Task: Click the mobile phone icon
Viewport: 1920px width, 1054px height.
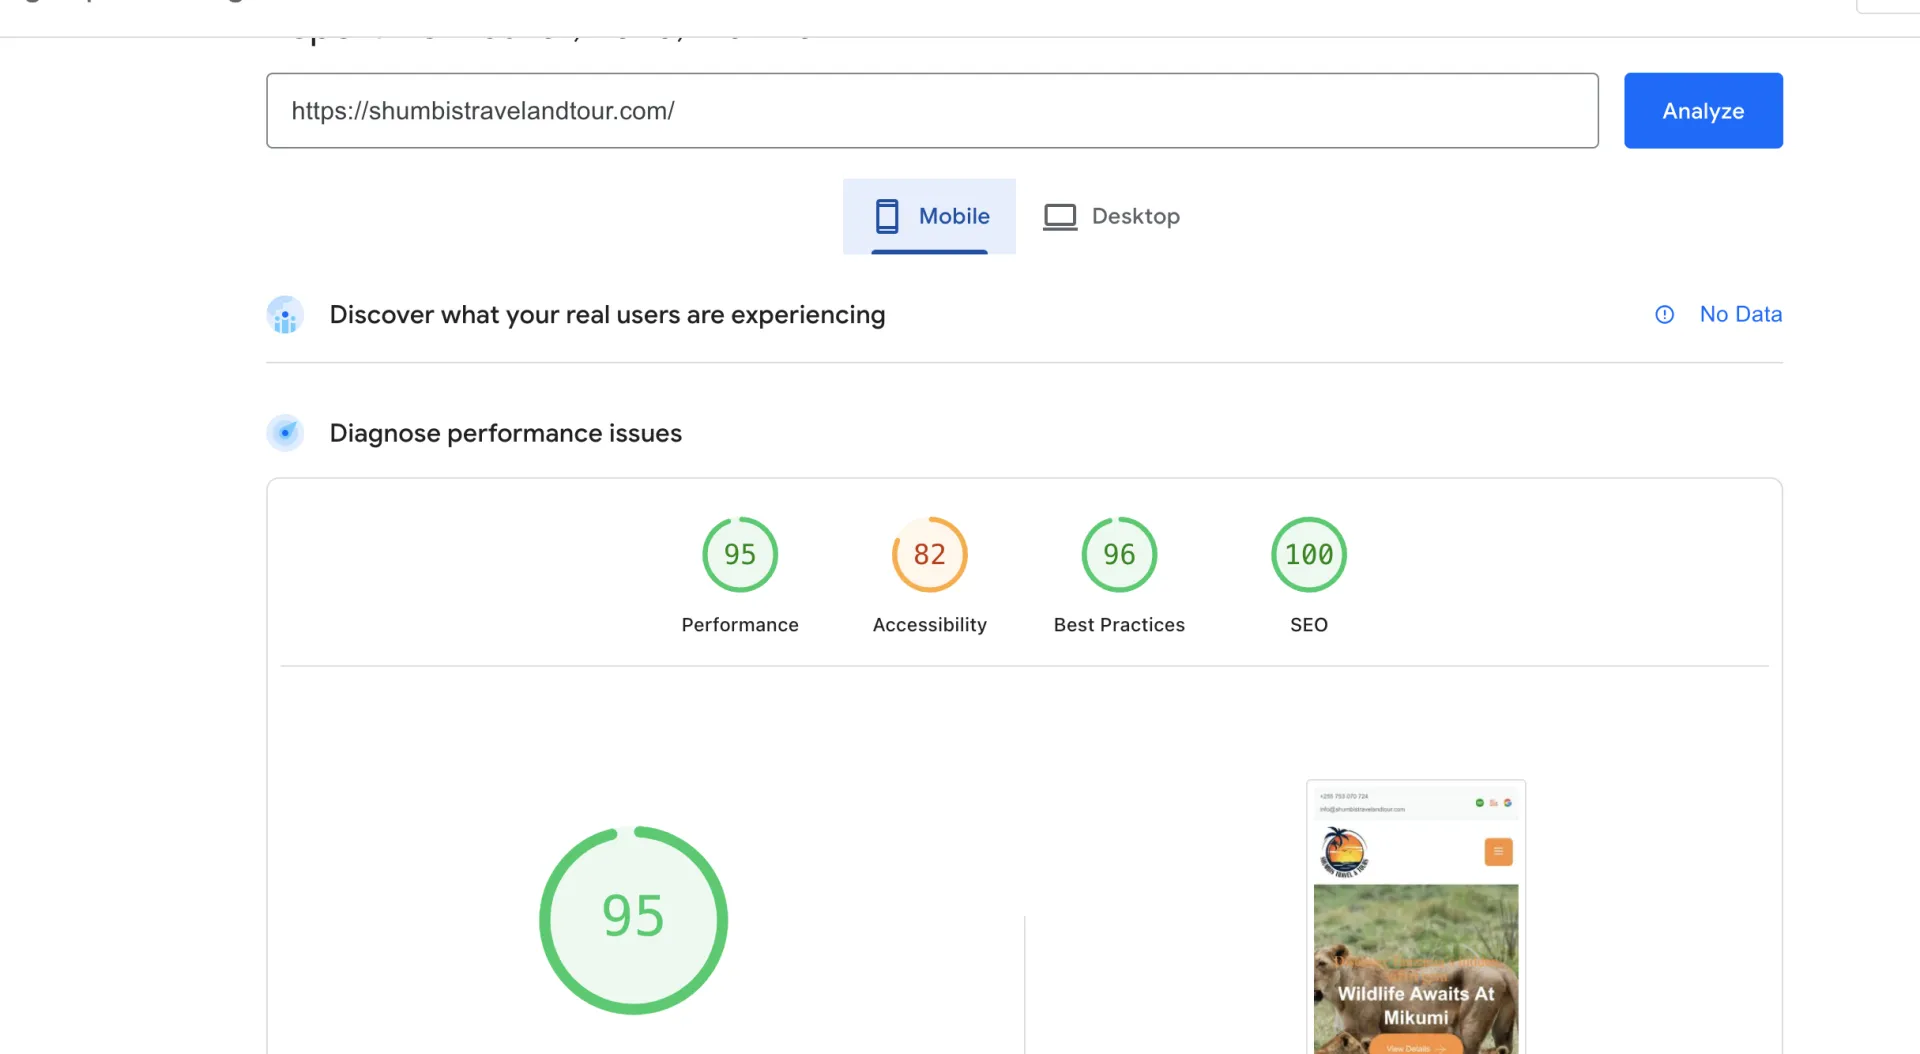Action: click(x=887, y=216)
